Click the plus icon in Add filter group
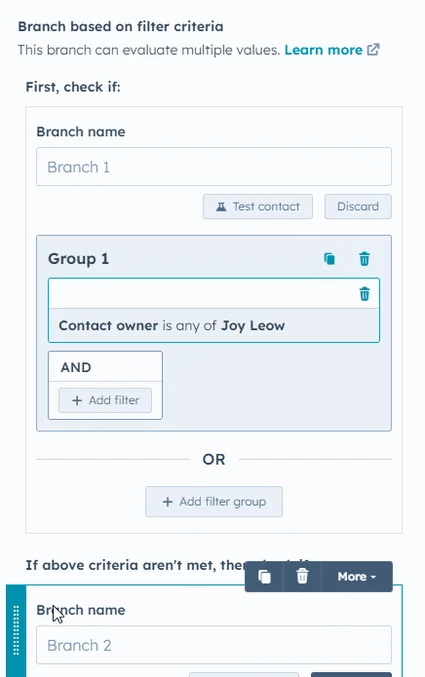Viewport: 425px width, 677px height. pyautogui.click(x=167, y=502)
